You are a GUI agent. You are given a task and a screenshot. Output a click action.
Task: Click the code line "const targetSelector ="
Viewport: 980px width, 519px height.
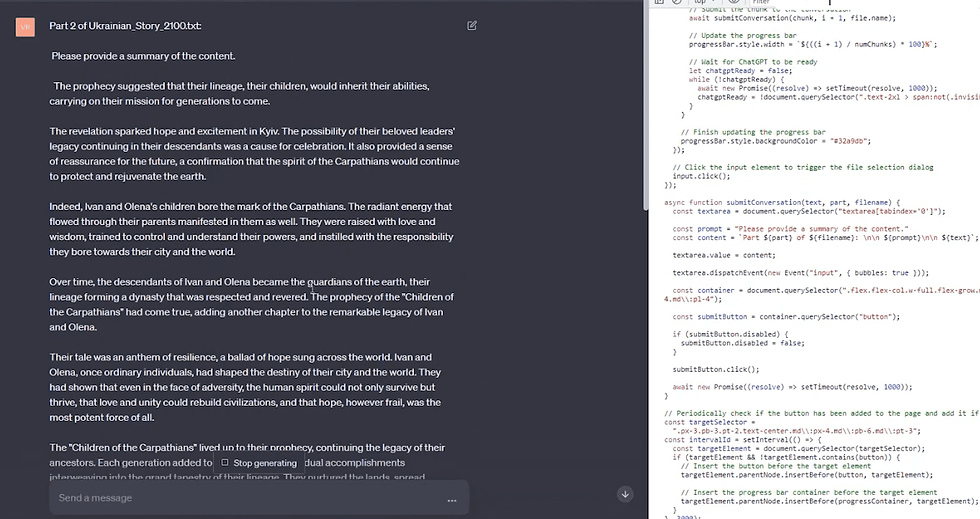(x=711, y=422)
